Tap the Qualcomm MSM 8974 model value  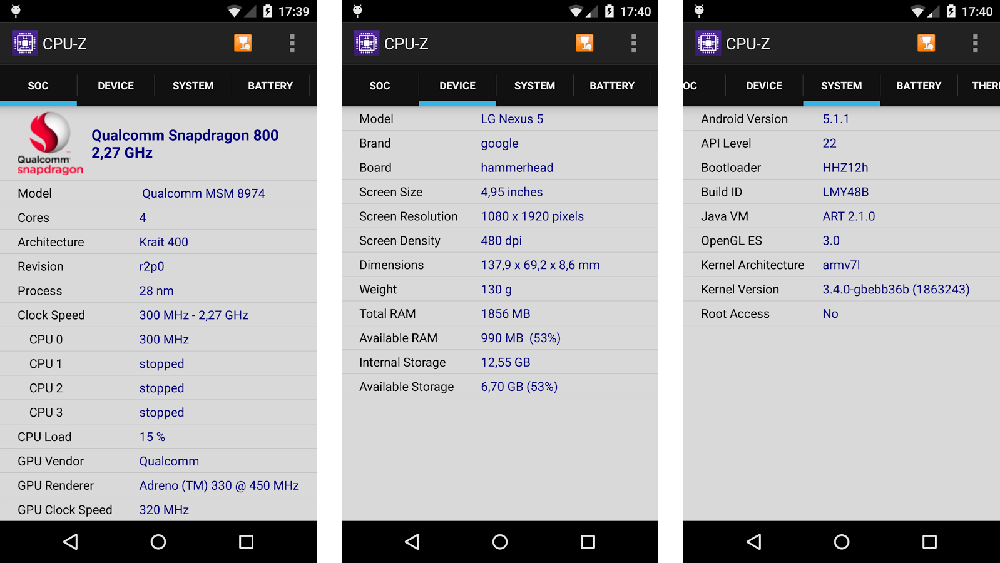tap(203, 193)
